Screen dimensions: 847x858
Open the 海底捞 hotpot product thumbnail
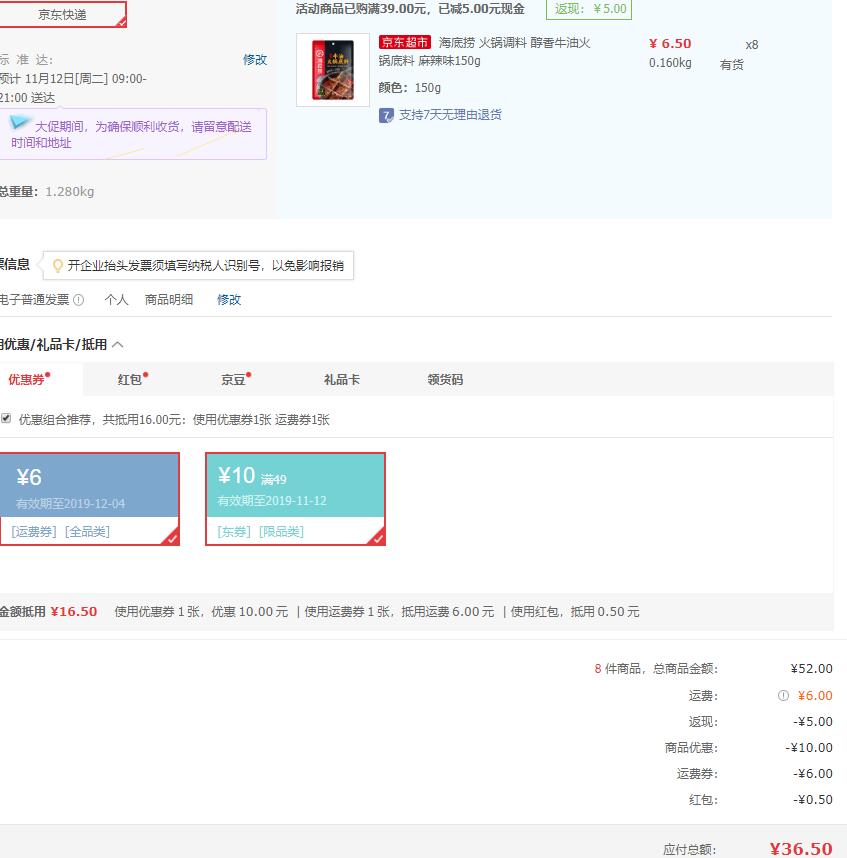point(333,70)
